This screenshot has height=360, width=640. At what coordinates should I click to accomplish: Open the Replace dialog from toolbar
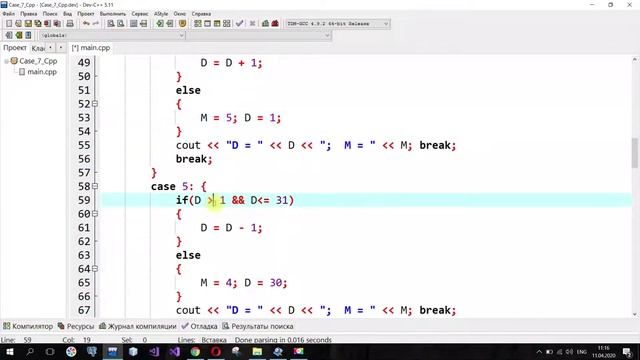click(120, 24)
